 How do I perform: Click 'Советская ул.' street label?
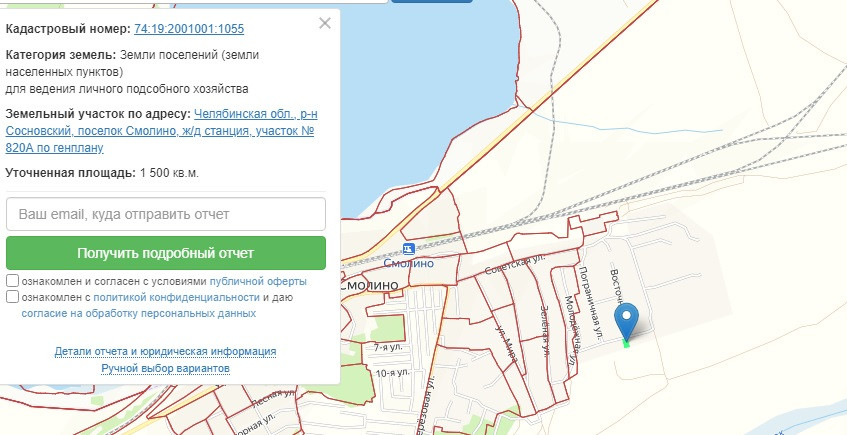(x=515, y=264)
